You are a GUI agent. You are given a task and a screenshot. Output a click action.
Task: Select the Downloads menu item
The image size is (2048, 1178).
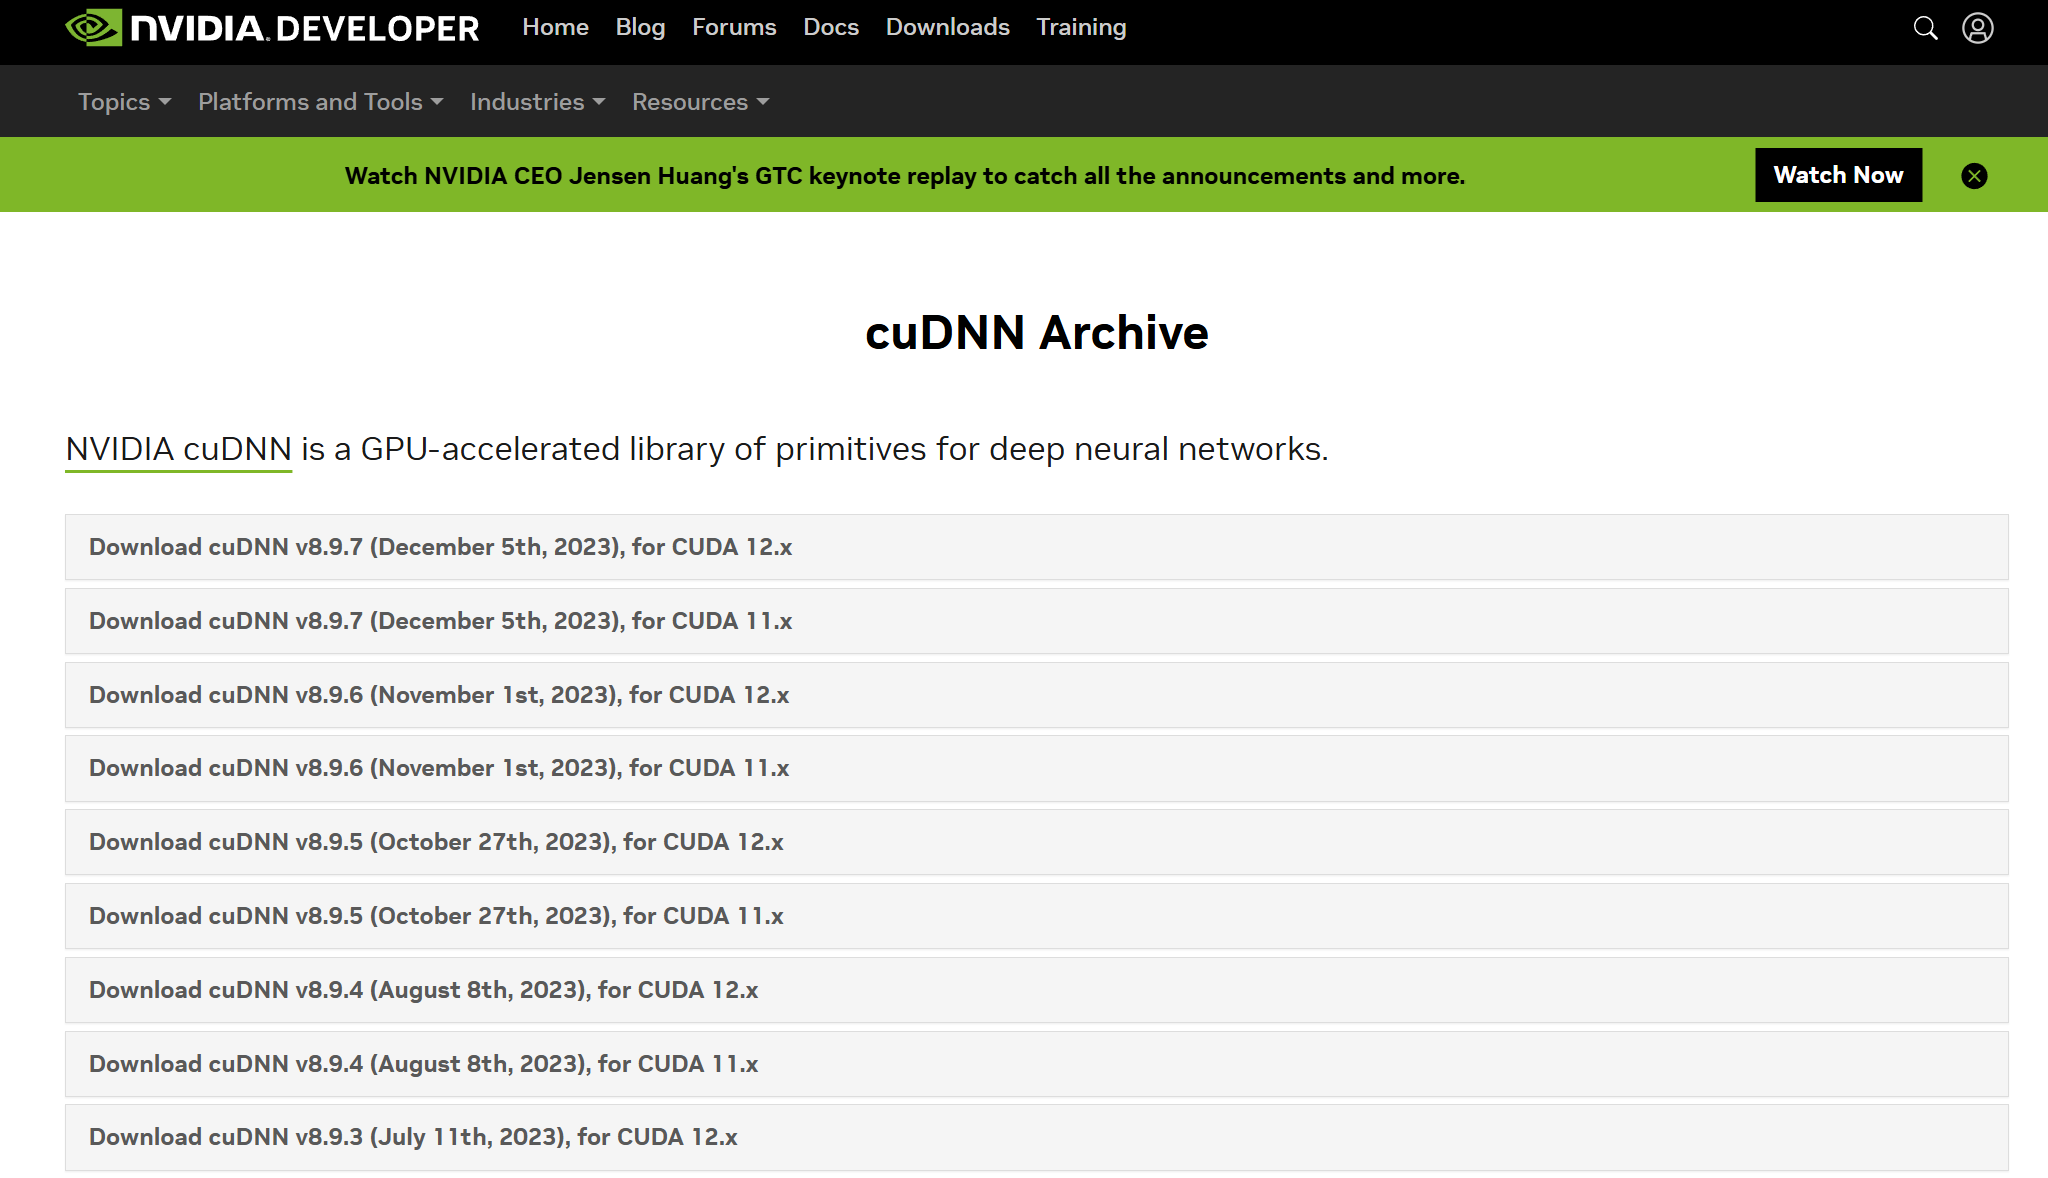tap(947, 28)
